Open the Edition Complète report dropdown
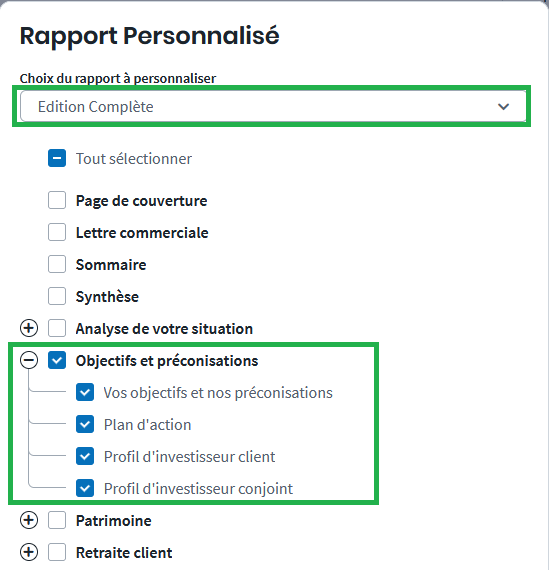 point(273,106)
